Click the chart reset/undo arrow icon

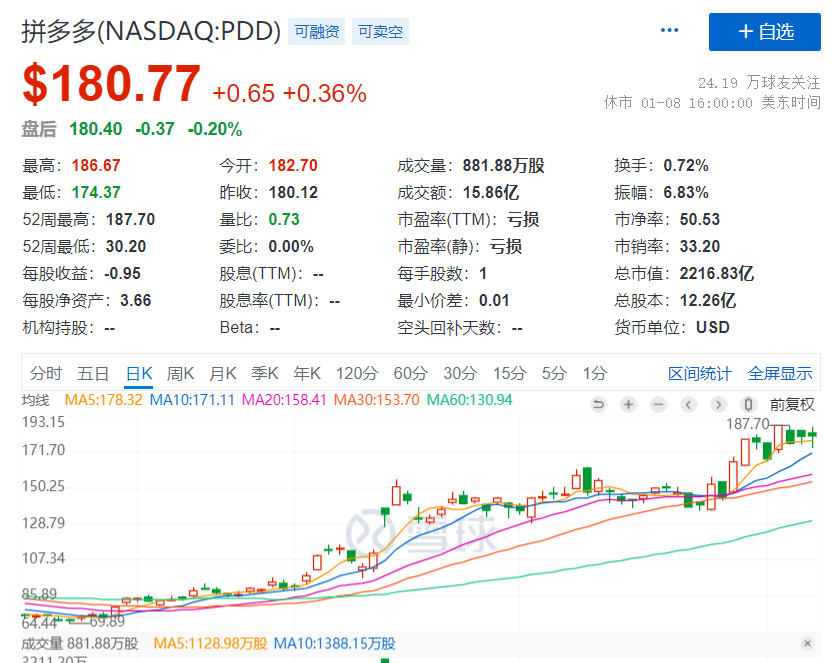(x=598, y=404)
